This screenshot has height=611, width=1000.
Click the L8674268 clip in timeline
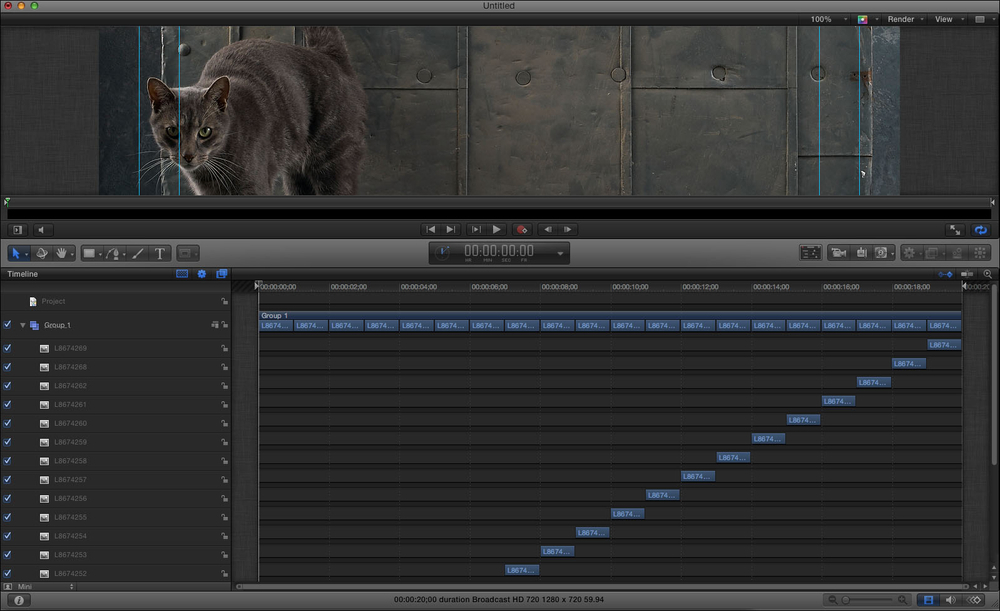[x=908, y=363]
